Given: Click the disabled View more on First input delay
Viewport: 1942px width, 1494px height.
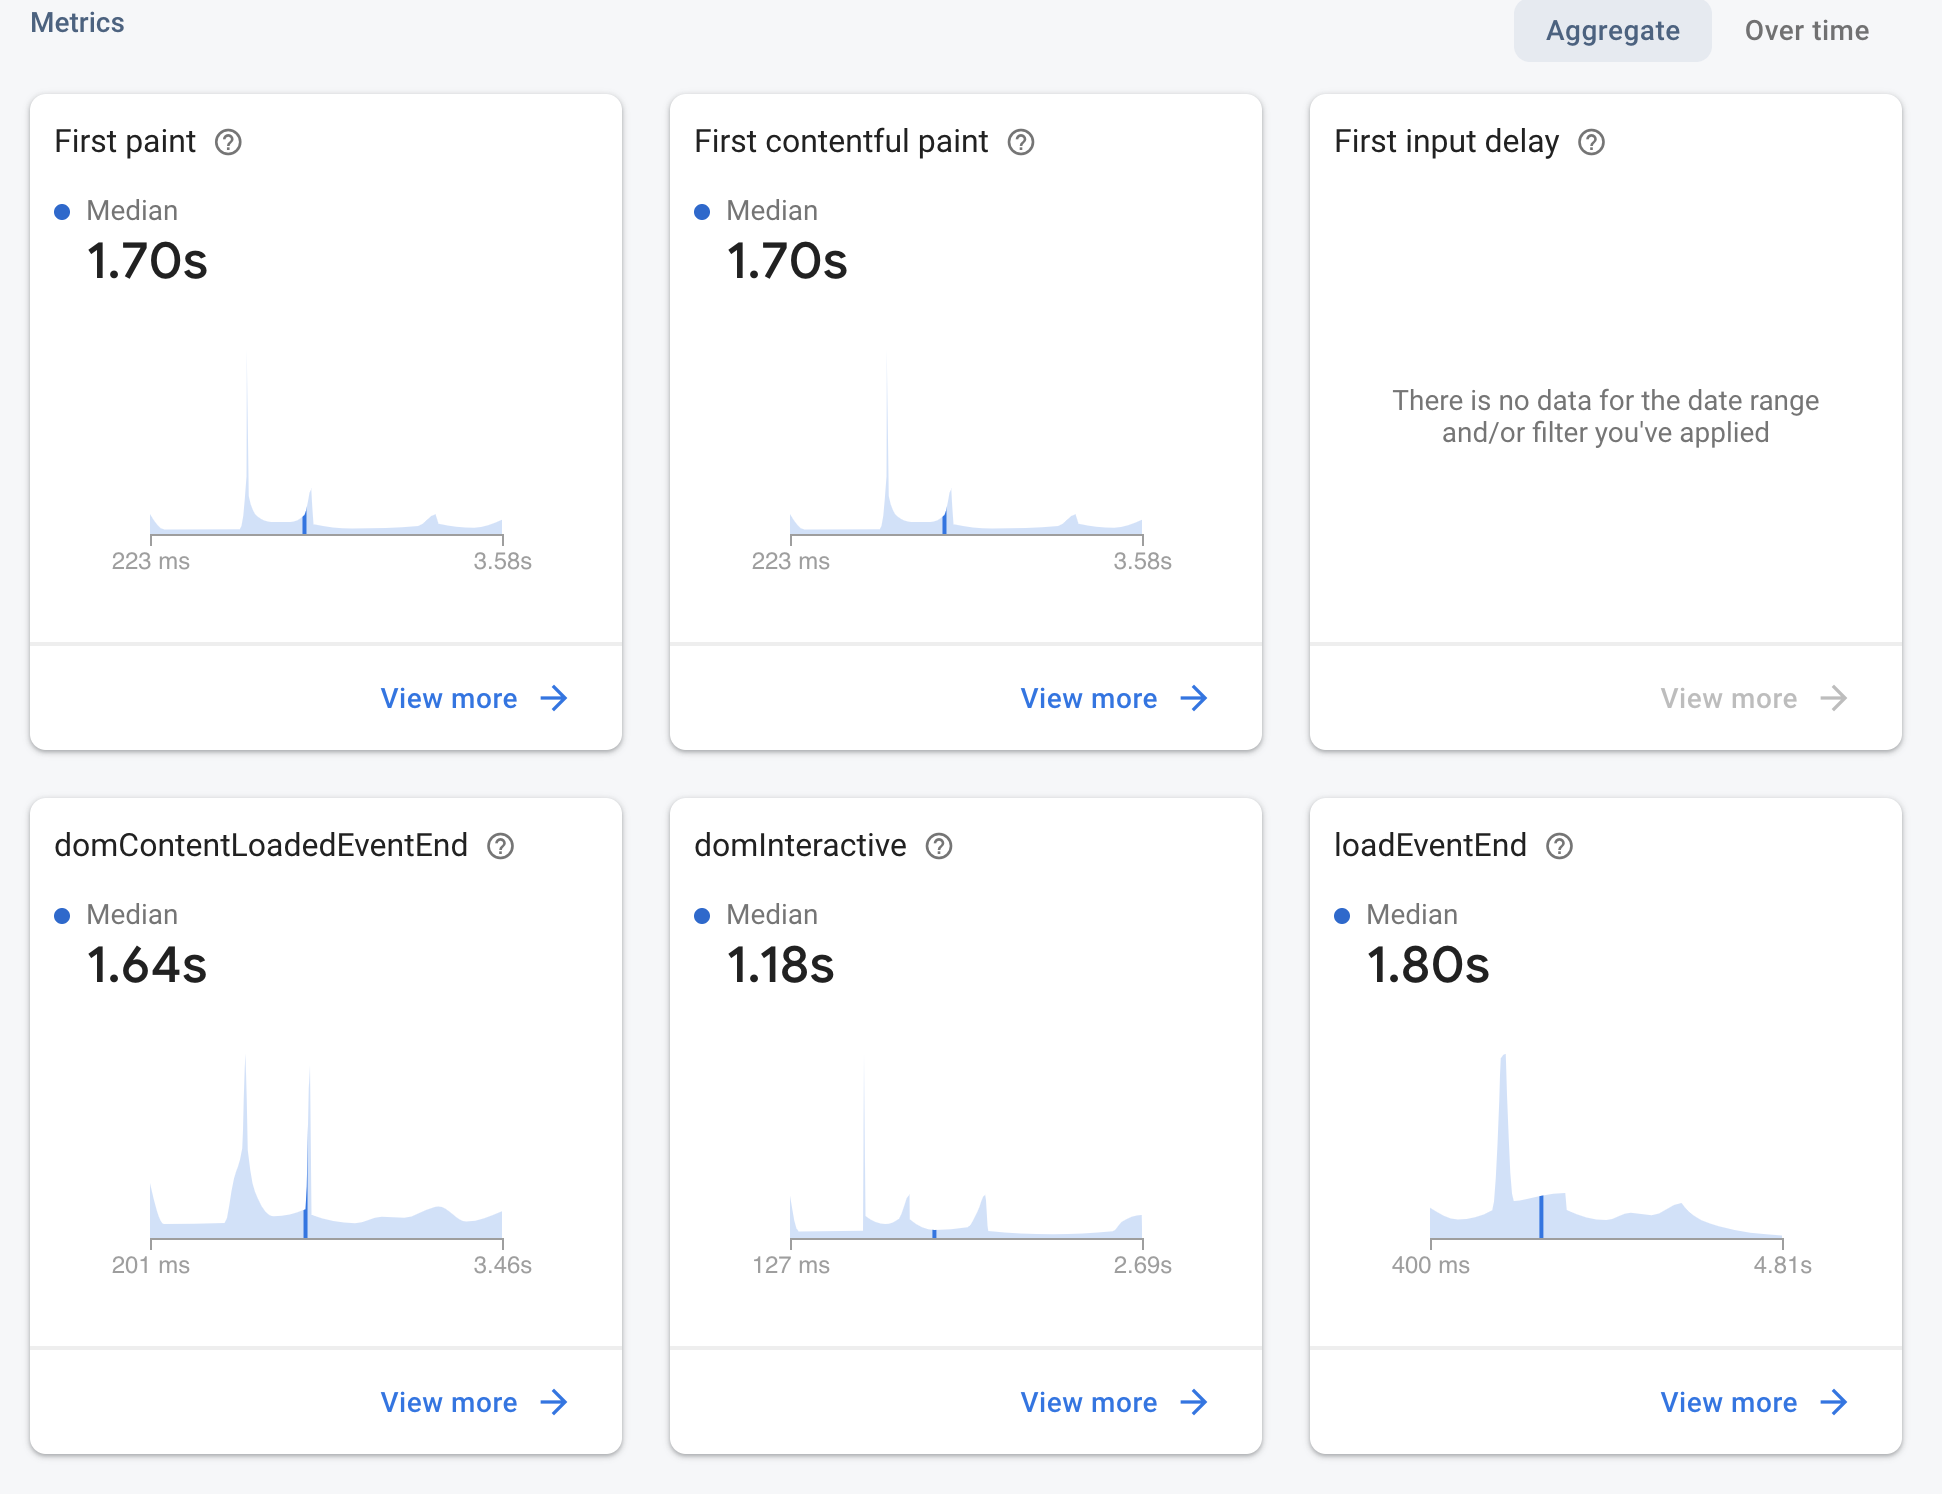Looking at the screenshot, I should pyautogui.click(x=1754, y=698).
